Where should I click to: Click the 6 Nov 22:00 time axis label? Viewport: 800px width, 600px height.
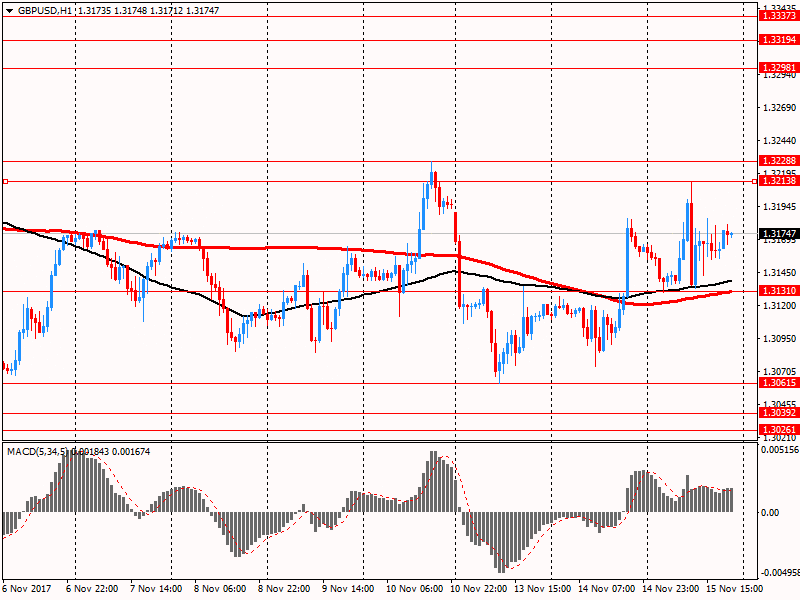point(92,589)
